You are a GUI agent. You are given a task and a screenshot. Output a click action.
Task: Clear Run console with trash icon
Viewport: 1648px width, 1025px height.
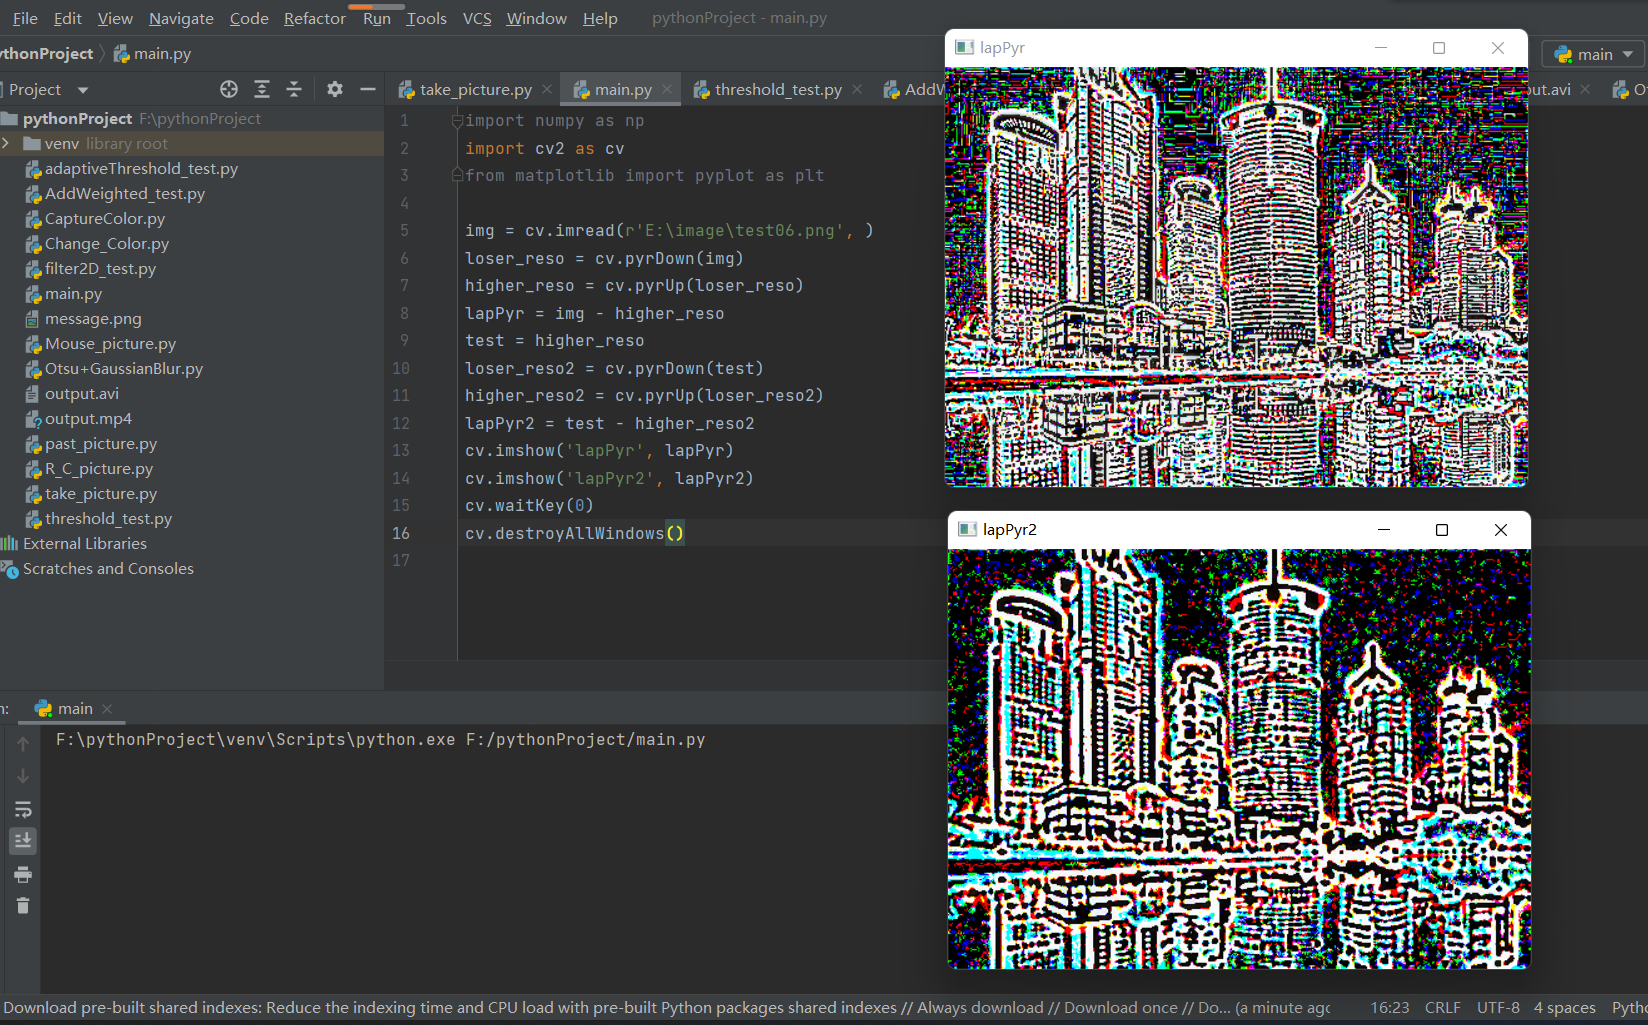coord(23,906)
